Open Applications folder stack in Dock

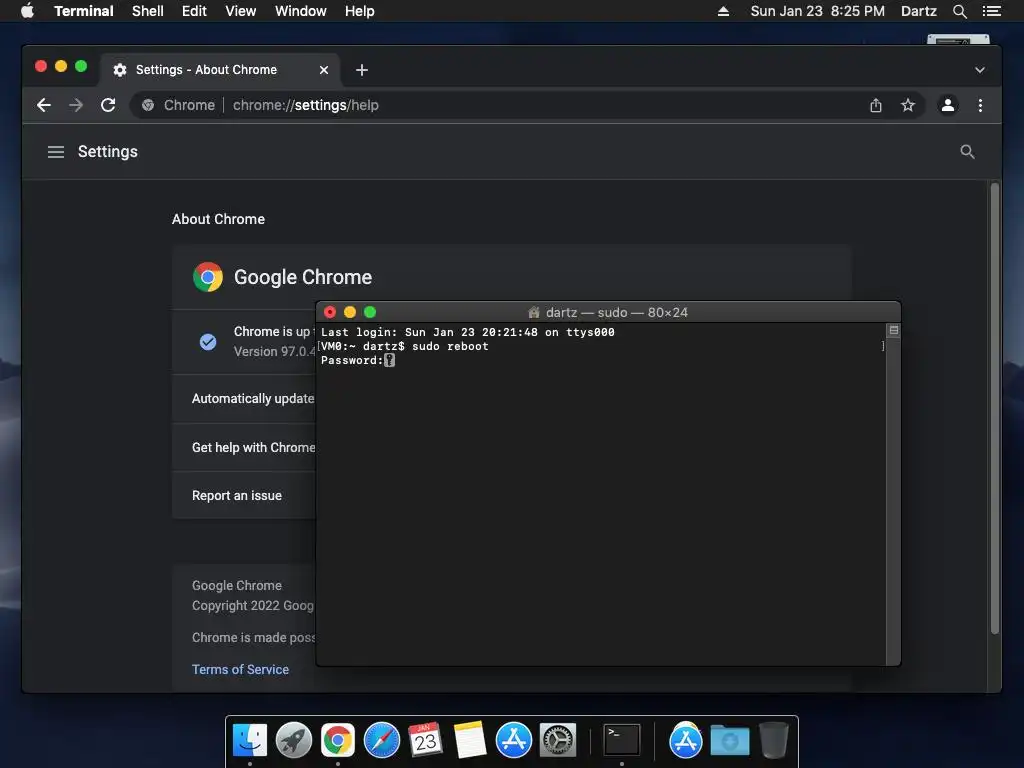tap(686, 740)
